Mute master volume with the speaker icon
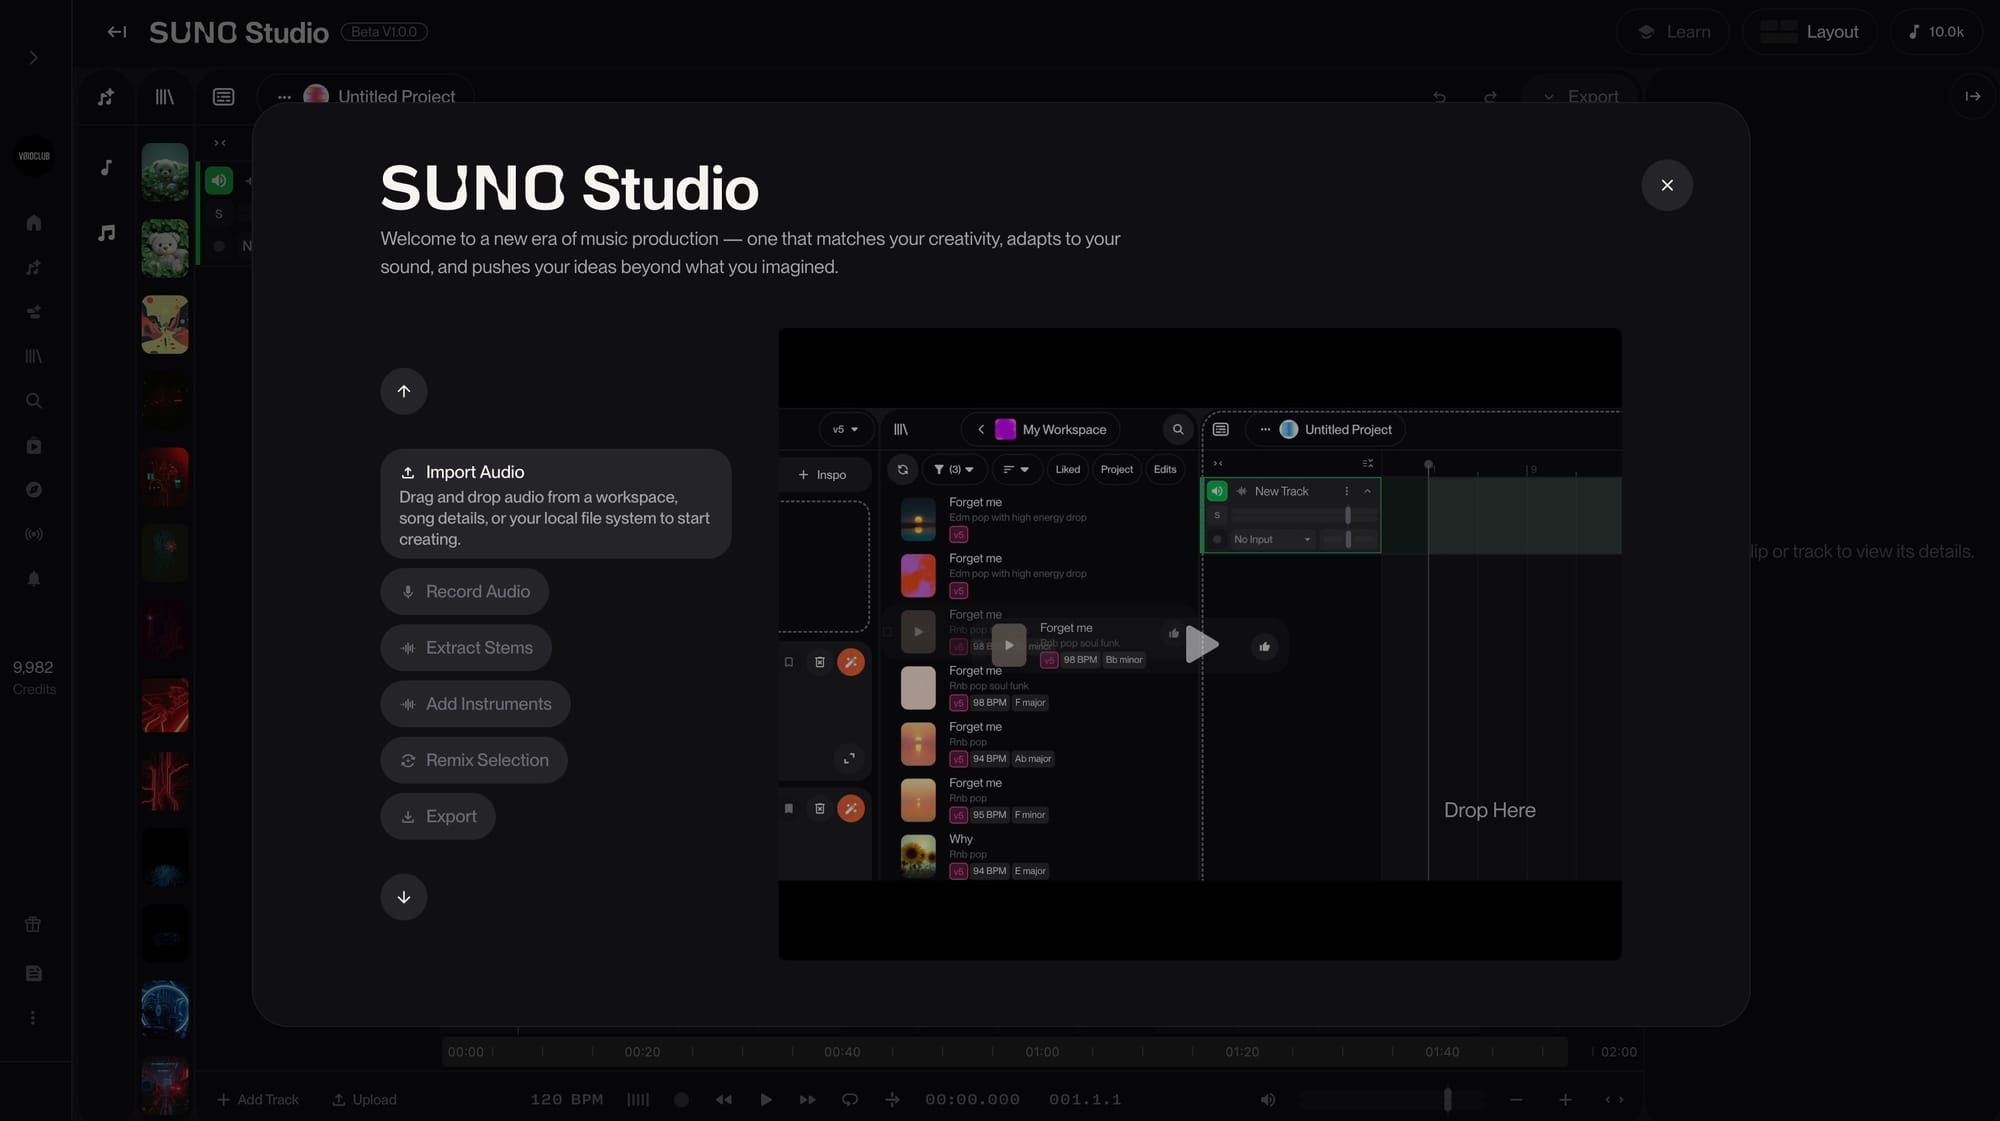This screenshot has width=2000, height=1121. pyautogui.click(x=1266, y=1099)
